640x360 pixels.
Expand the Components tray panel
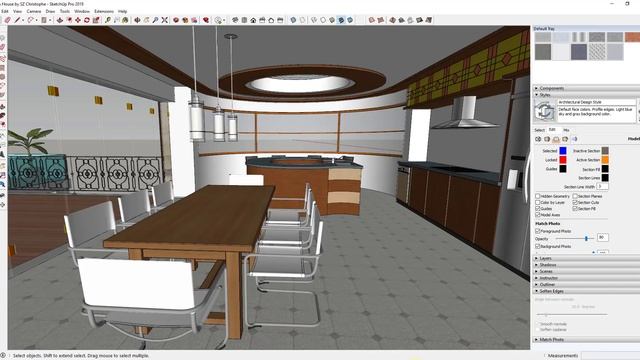[586, 88]
